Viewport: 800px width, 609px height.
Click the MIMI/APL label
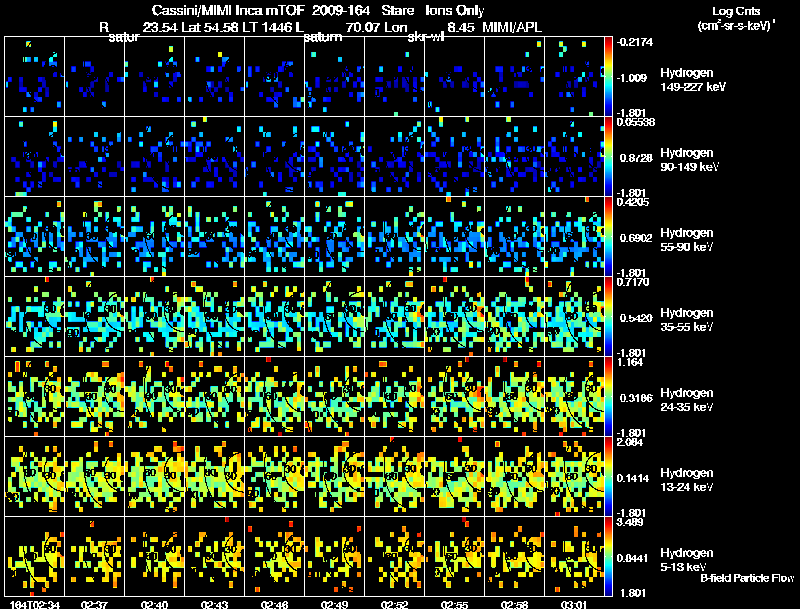pyautogui.click(x=512, y=27)
